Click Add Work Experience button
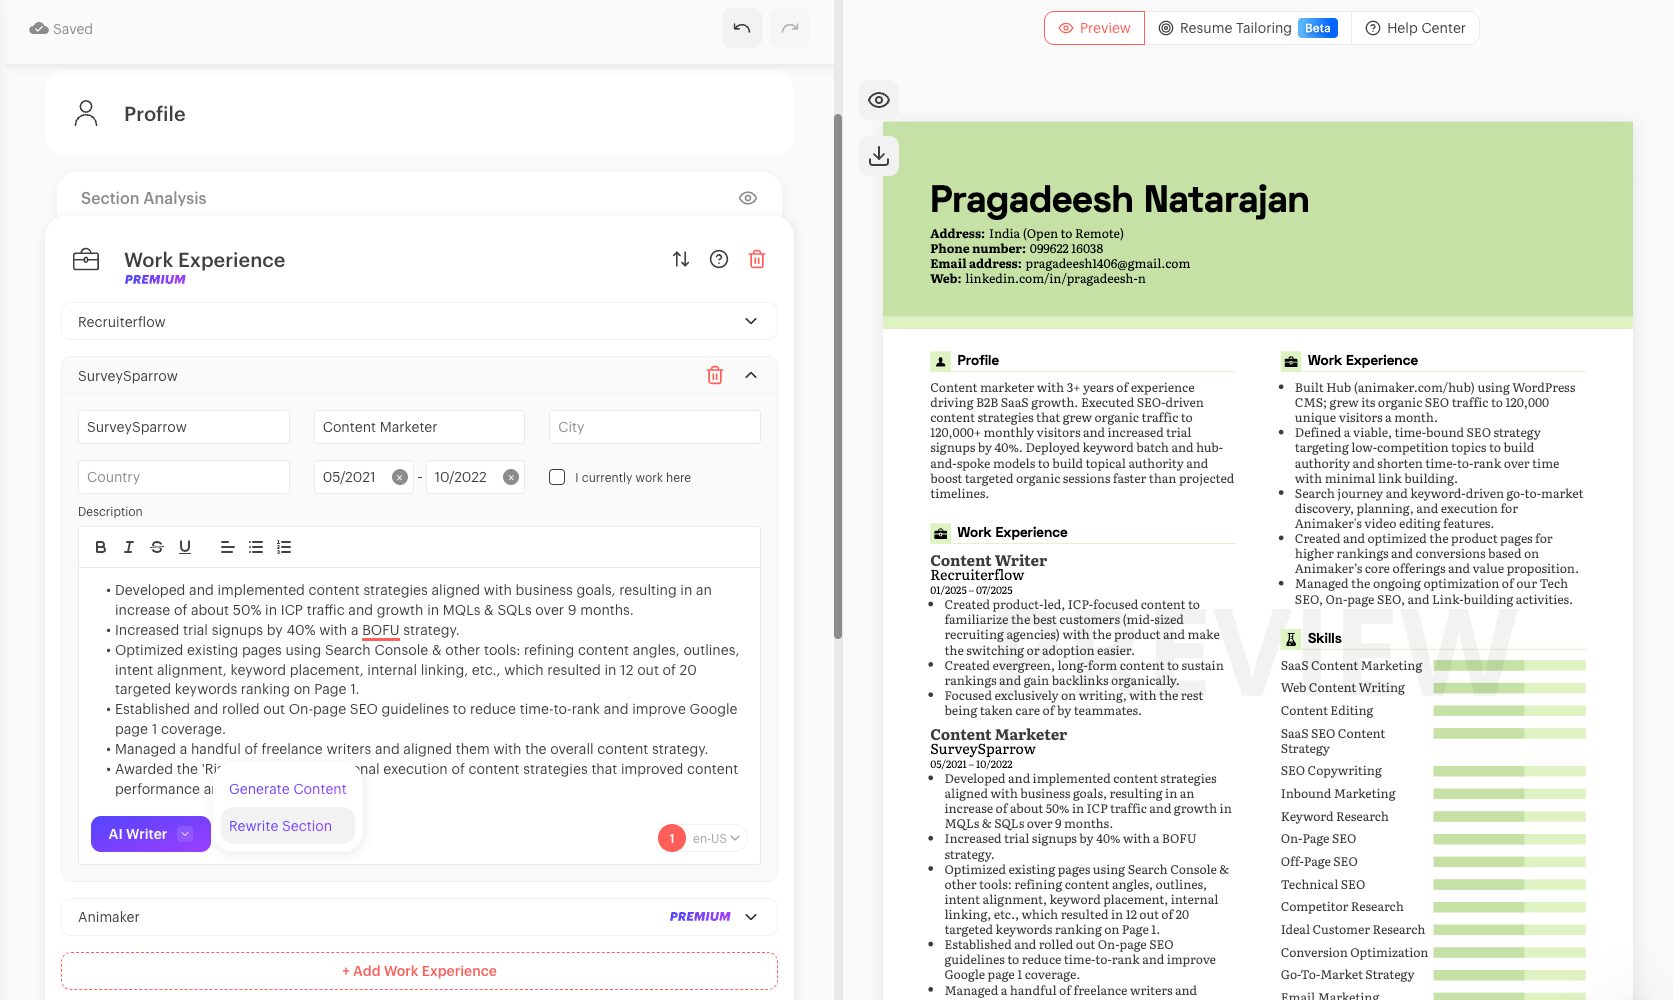The image size is (1673, 1000). (419, 971)
